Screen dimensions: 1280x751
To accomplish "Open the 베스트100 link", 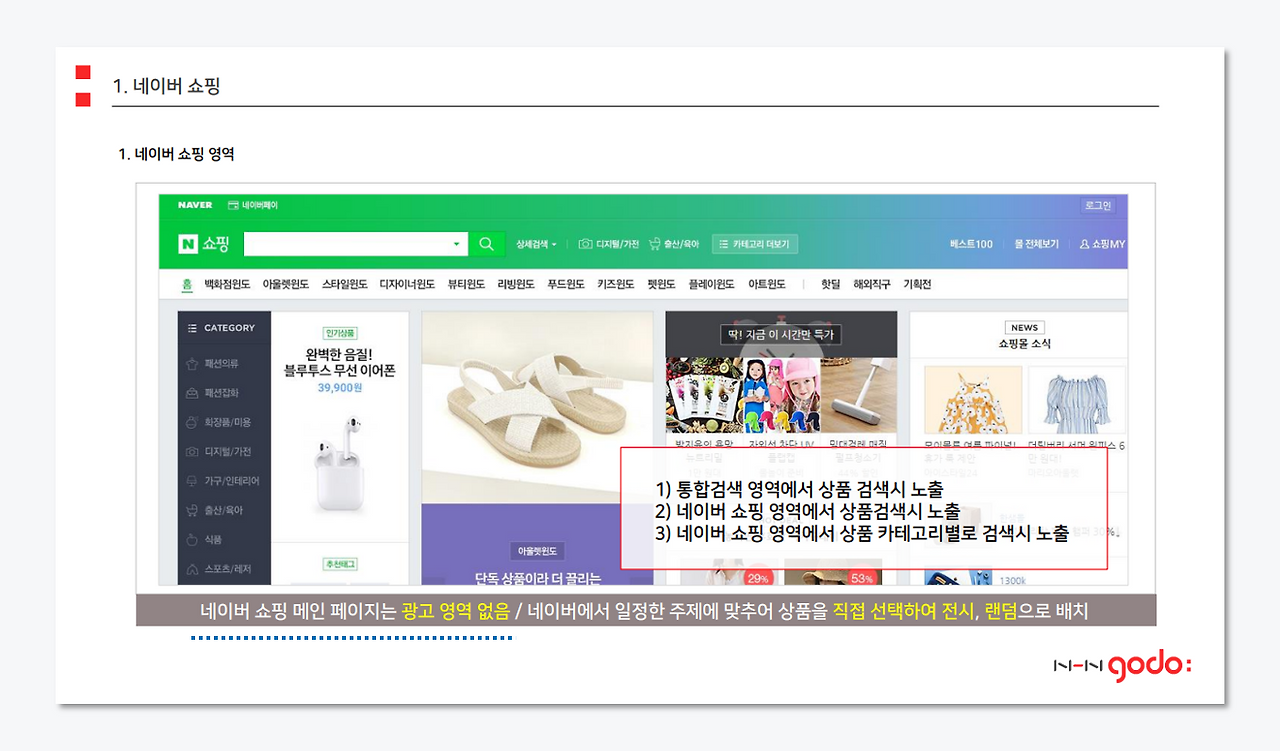I will (971, 244).
